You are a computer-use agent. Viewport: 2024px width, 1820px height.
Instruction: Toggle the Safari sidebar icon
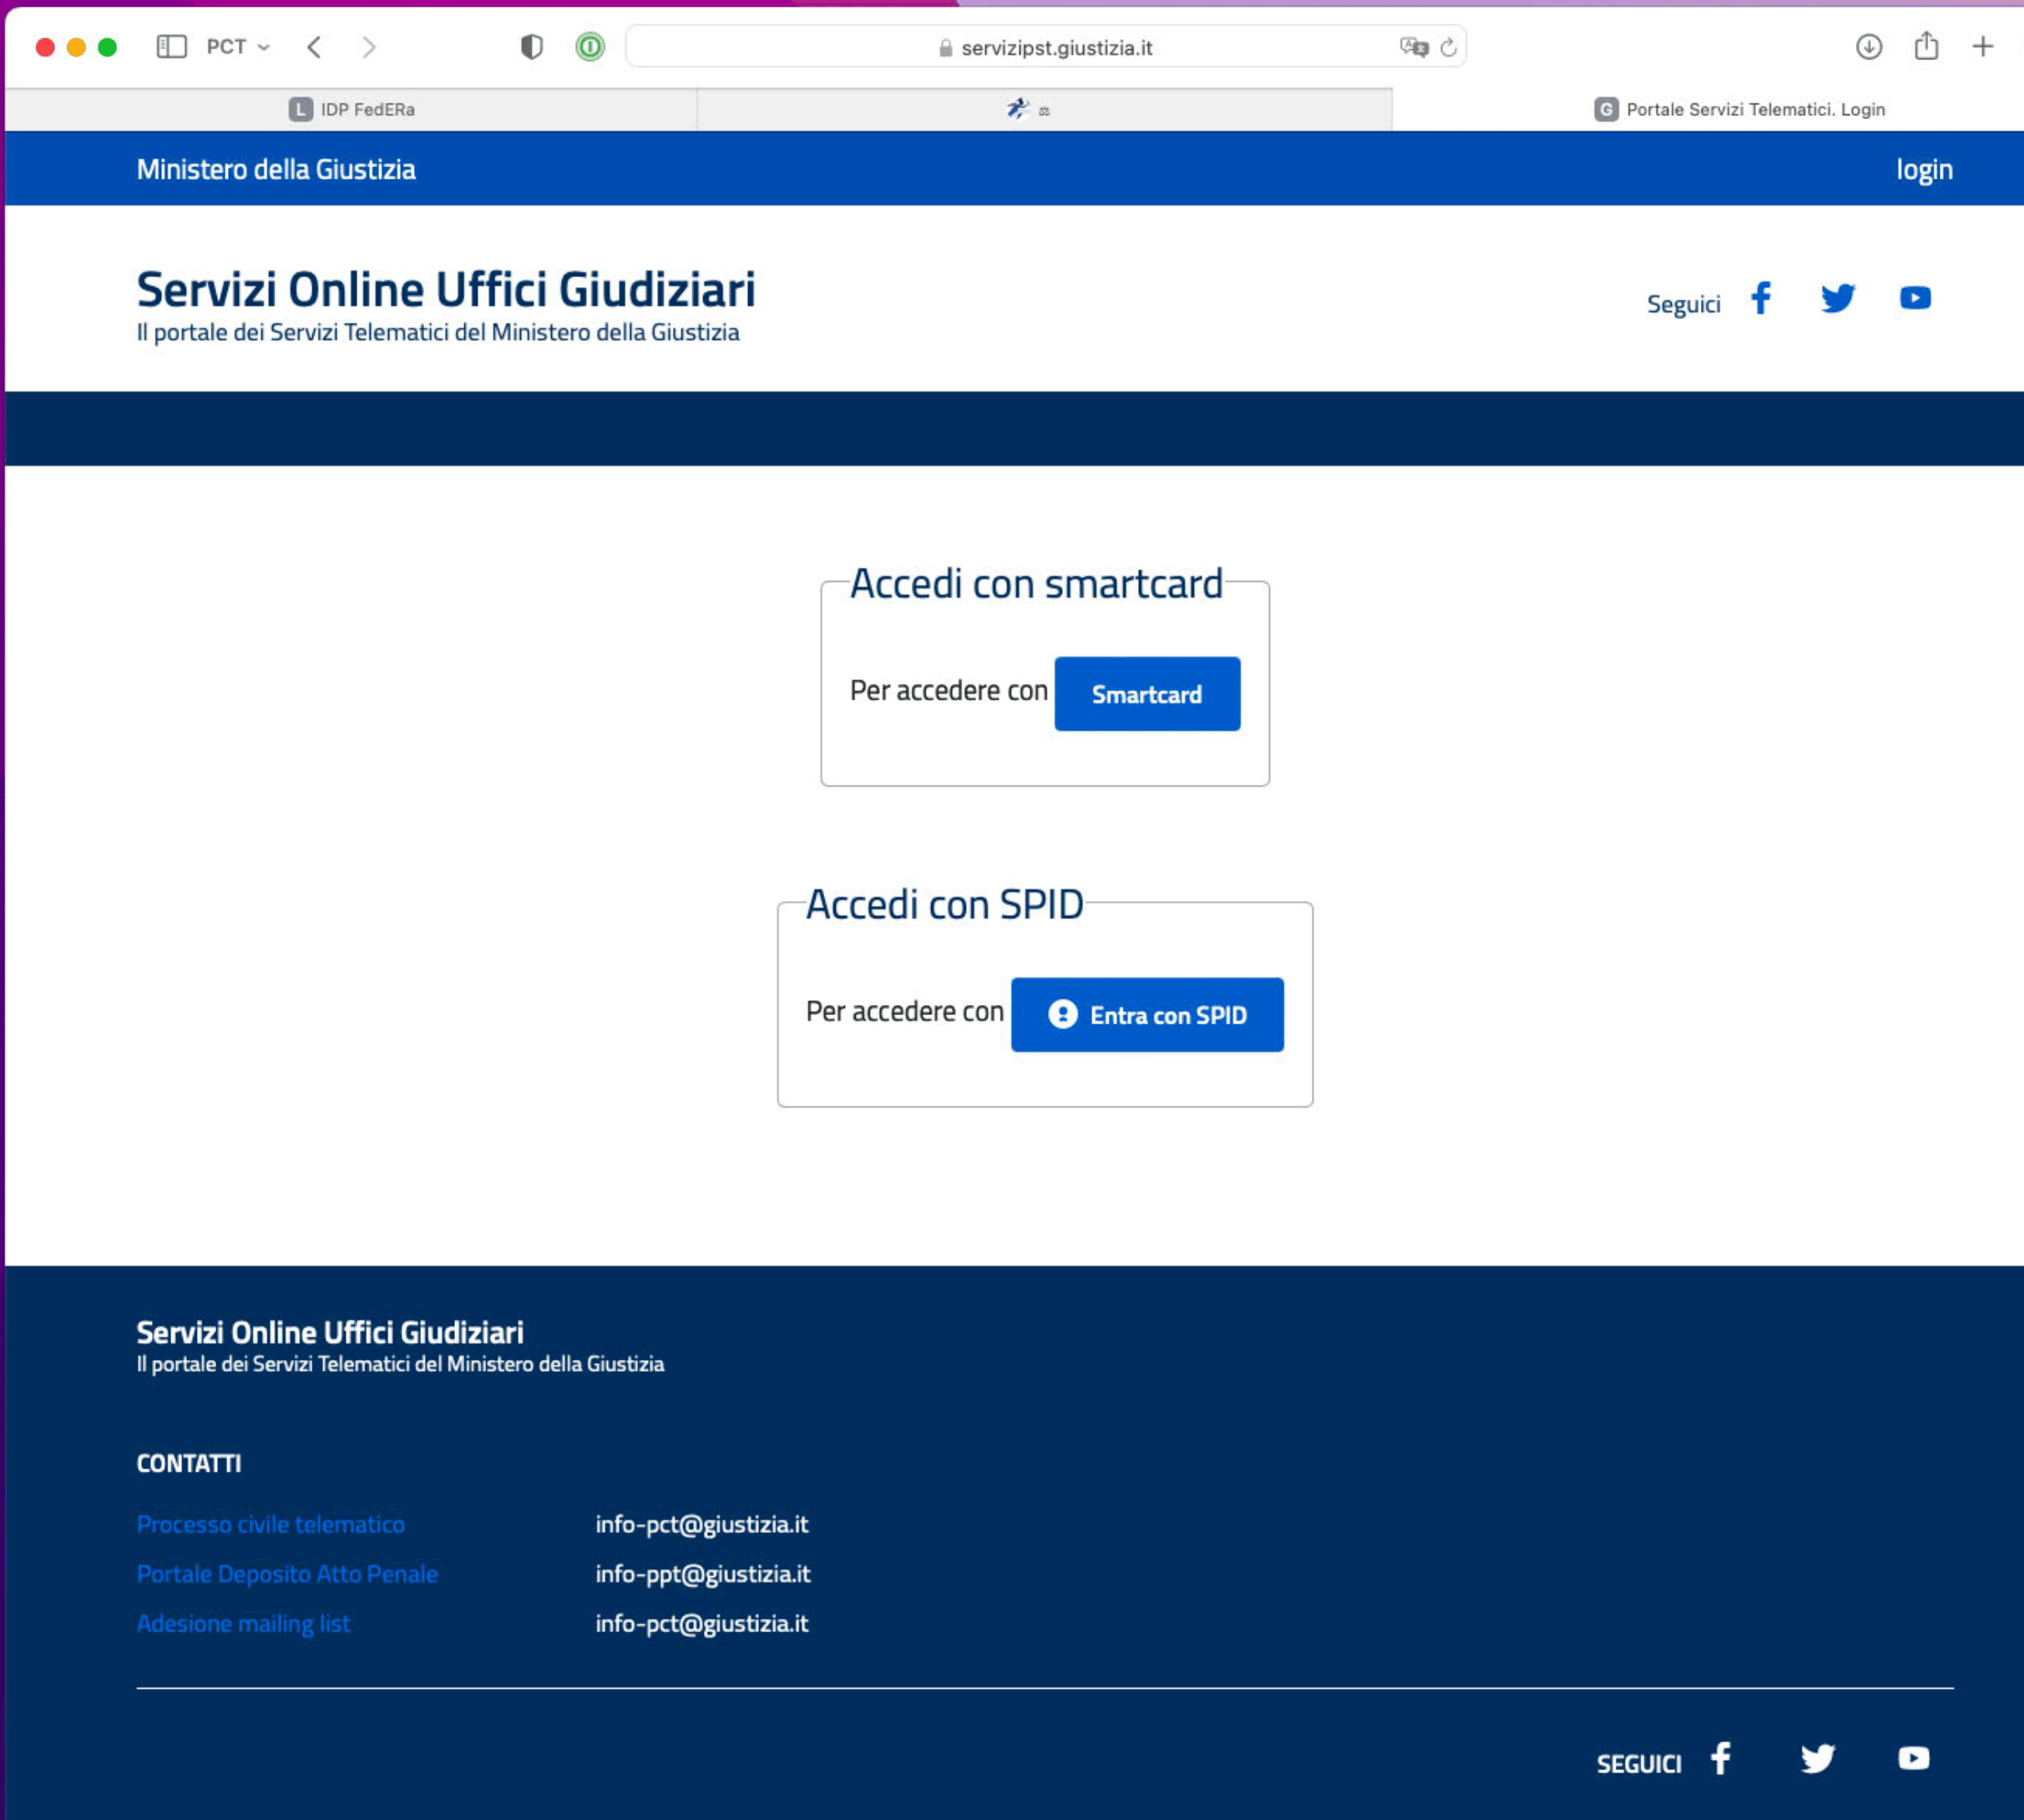click(172, 47)
